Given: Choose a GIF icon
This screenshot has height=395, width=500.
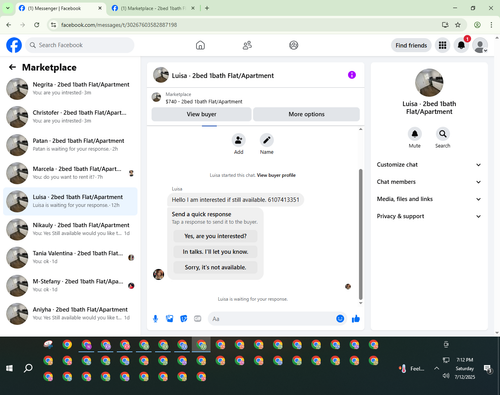Looking at the screenshot, I should (198, 319).
